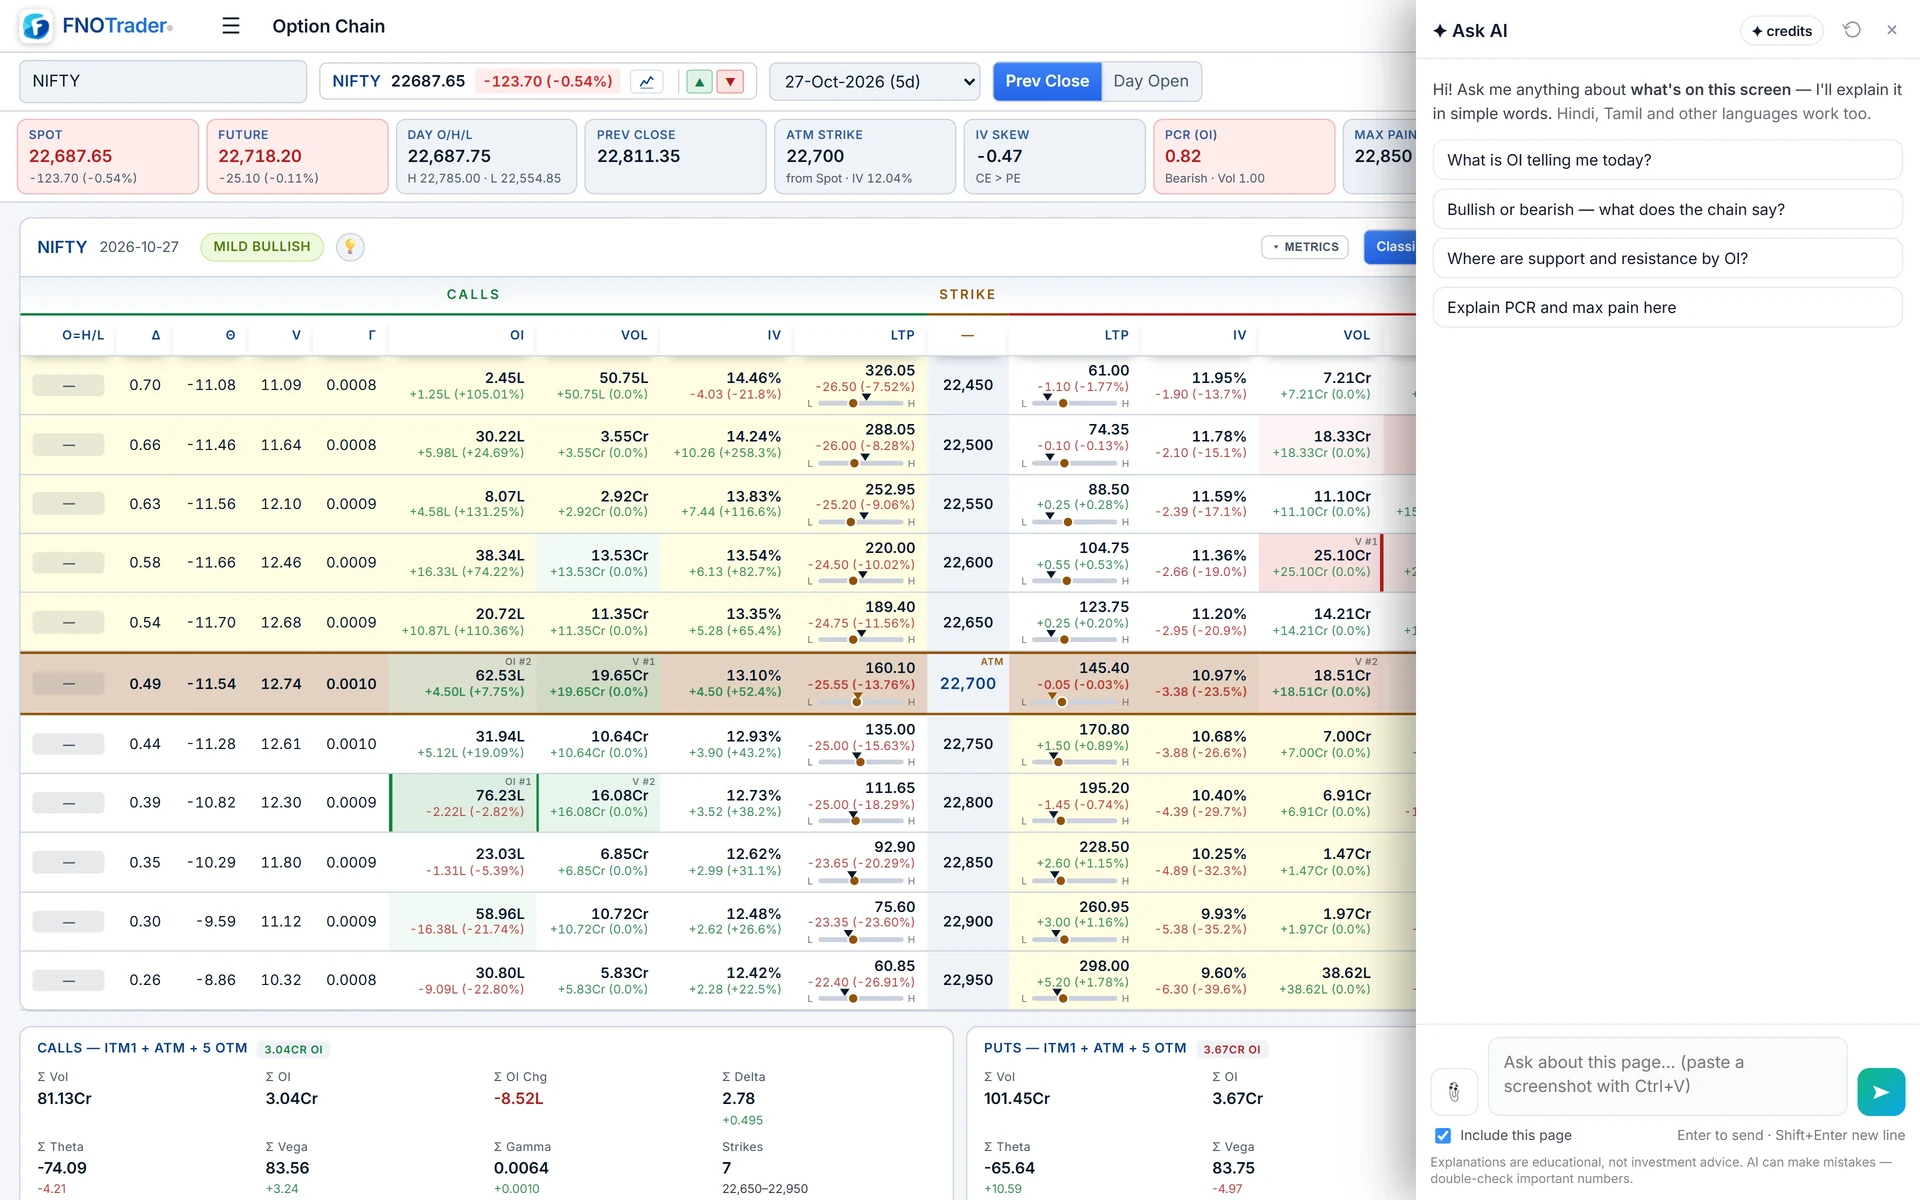The width and height of the screenshot is (1920, 1200).
Task: Click the FNOTrader logo icon
Action: pyautogui.click(x=36, y=26)
